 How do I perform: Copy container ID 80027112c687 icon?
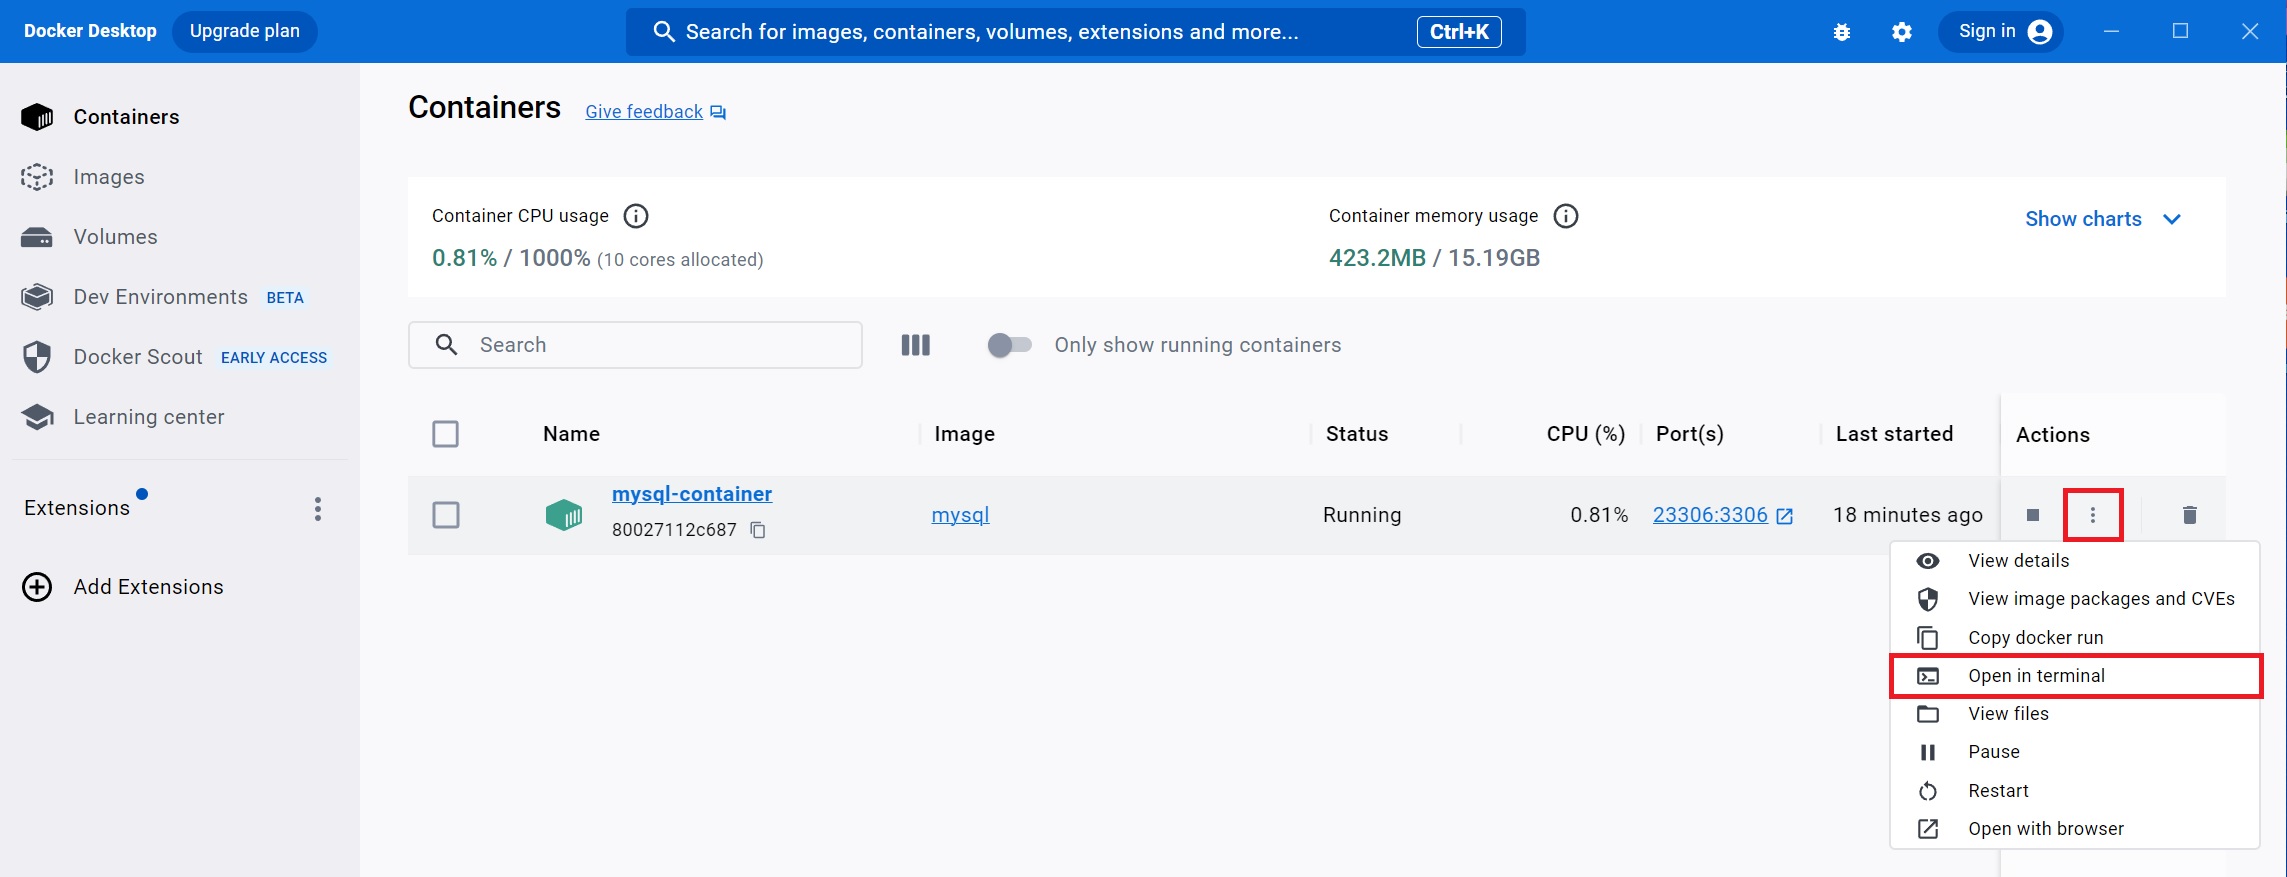[x=758, y=530]
